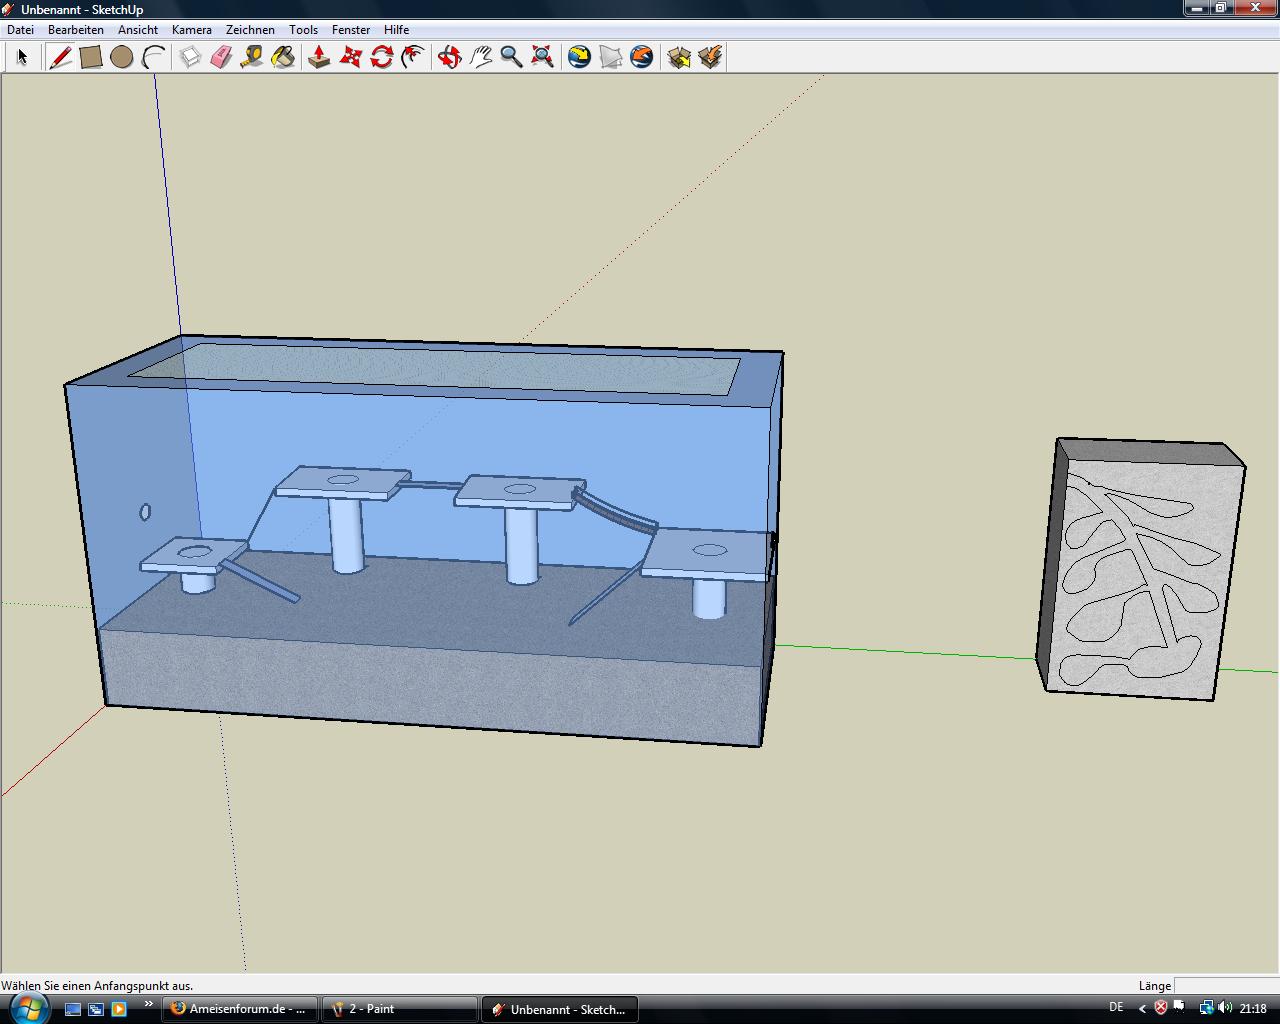Open the Kamera menu
This screenshot has width=1280, height=1024.
(191, 30)
